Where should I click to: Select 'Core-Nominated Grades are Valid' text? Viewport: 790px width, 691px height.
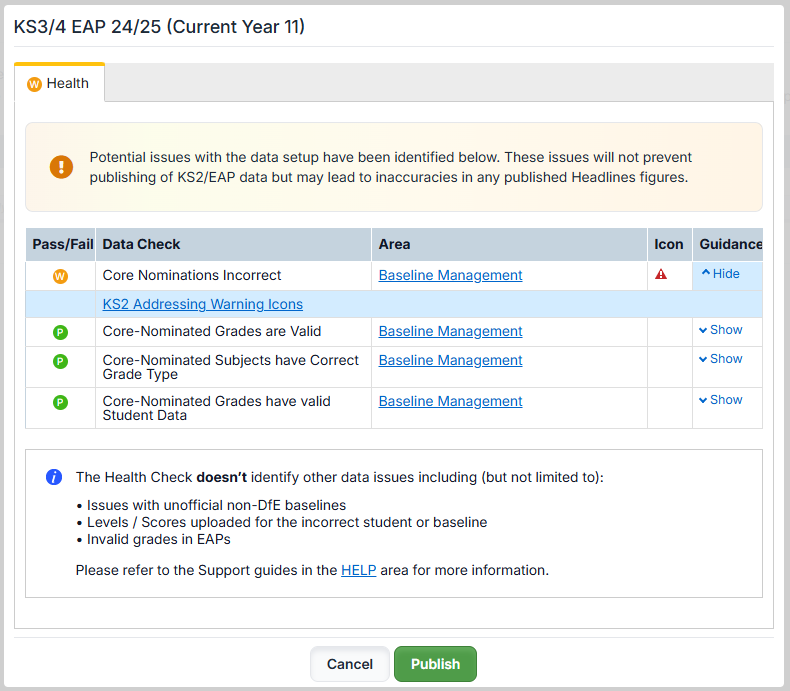[x=212, y=331]
